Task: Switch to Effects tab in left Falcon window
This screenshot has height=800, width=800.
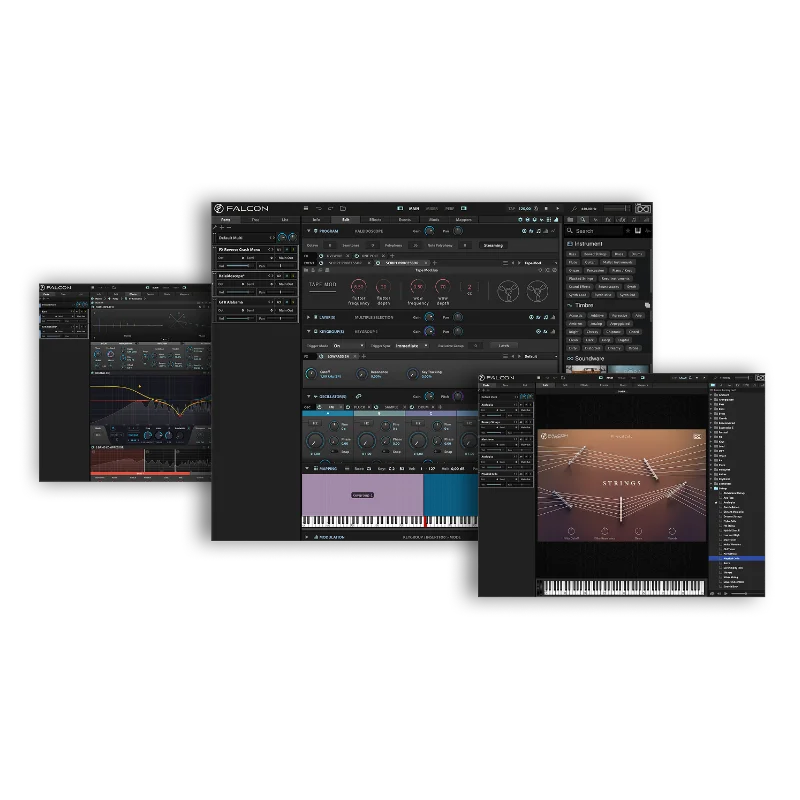Action: (x=133, y=294)
